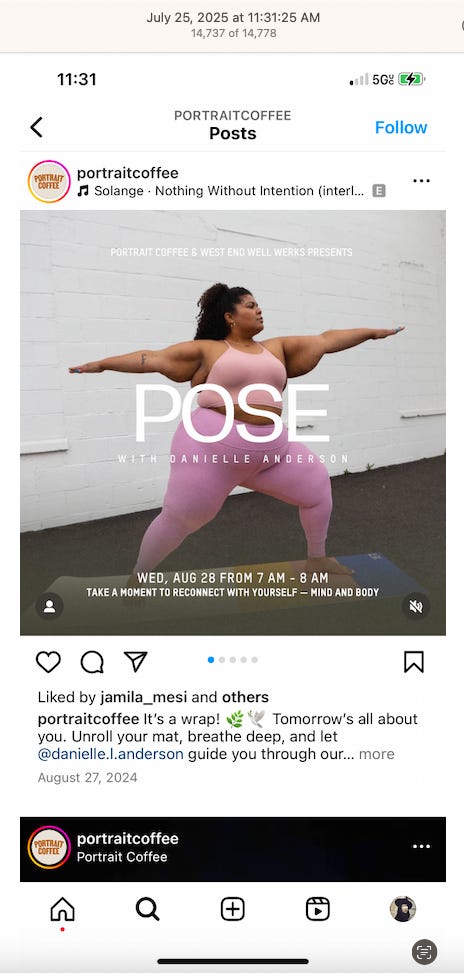Screen dimensions: 464x973
Task: Go to Home tab in bottom bar
Action: click(x=62, y=910)
